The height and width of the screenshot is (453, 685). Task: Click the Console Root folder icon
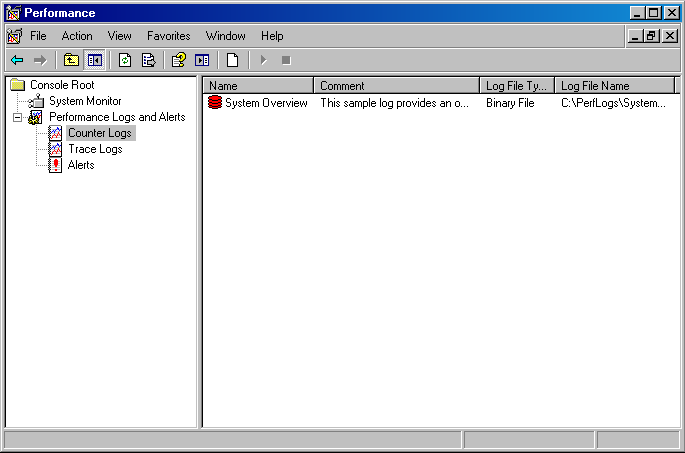pos(17,84)
